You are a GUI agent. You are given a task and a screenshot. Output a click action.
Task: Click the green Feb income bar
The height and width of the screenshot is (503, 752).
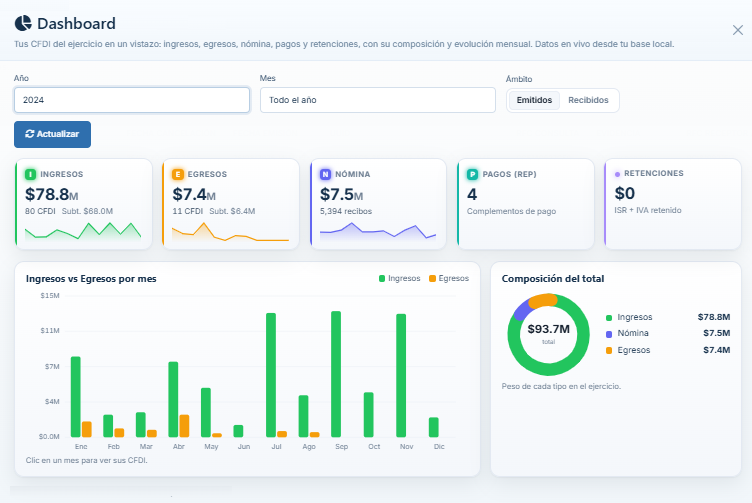pyautogui.click(x=108, y=426)
